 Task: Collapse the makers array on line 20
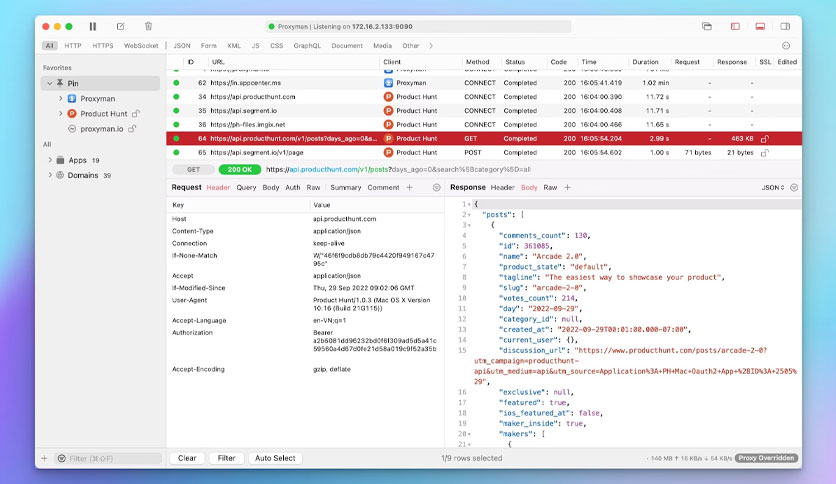[469, 434]
